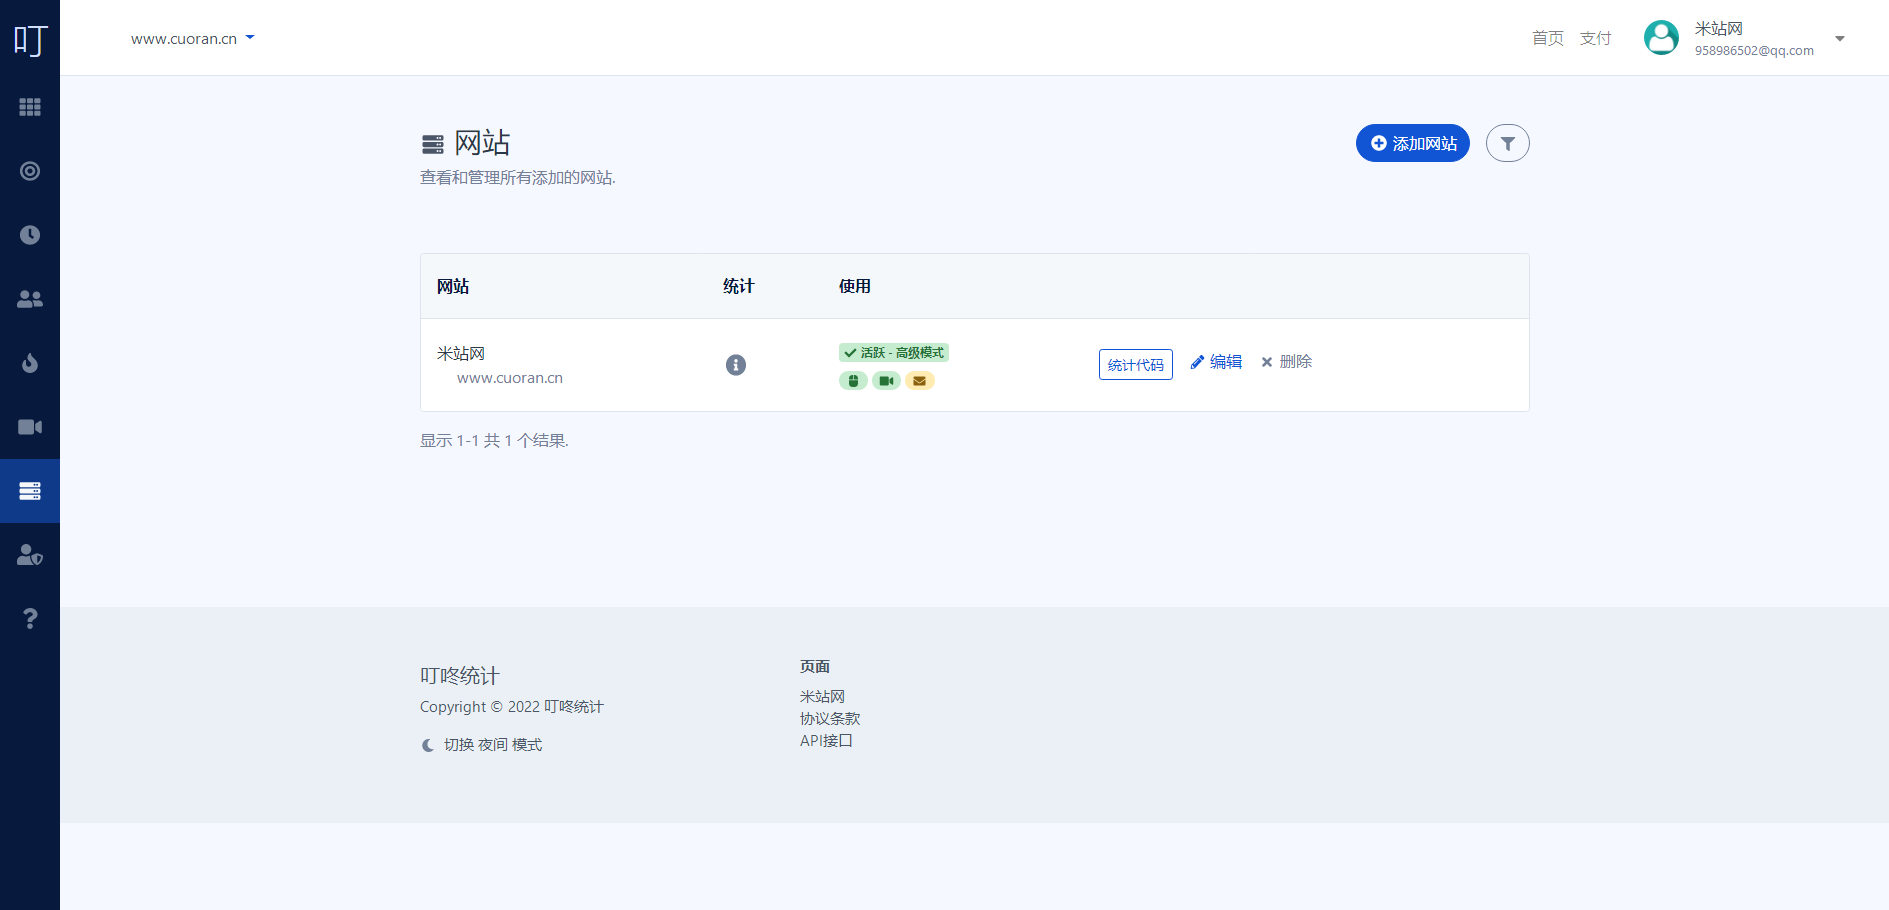Click the yellow envelope email badge

920,381
